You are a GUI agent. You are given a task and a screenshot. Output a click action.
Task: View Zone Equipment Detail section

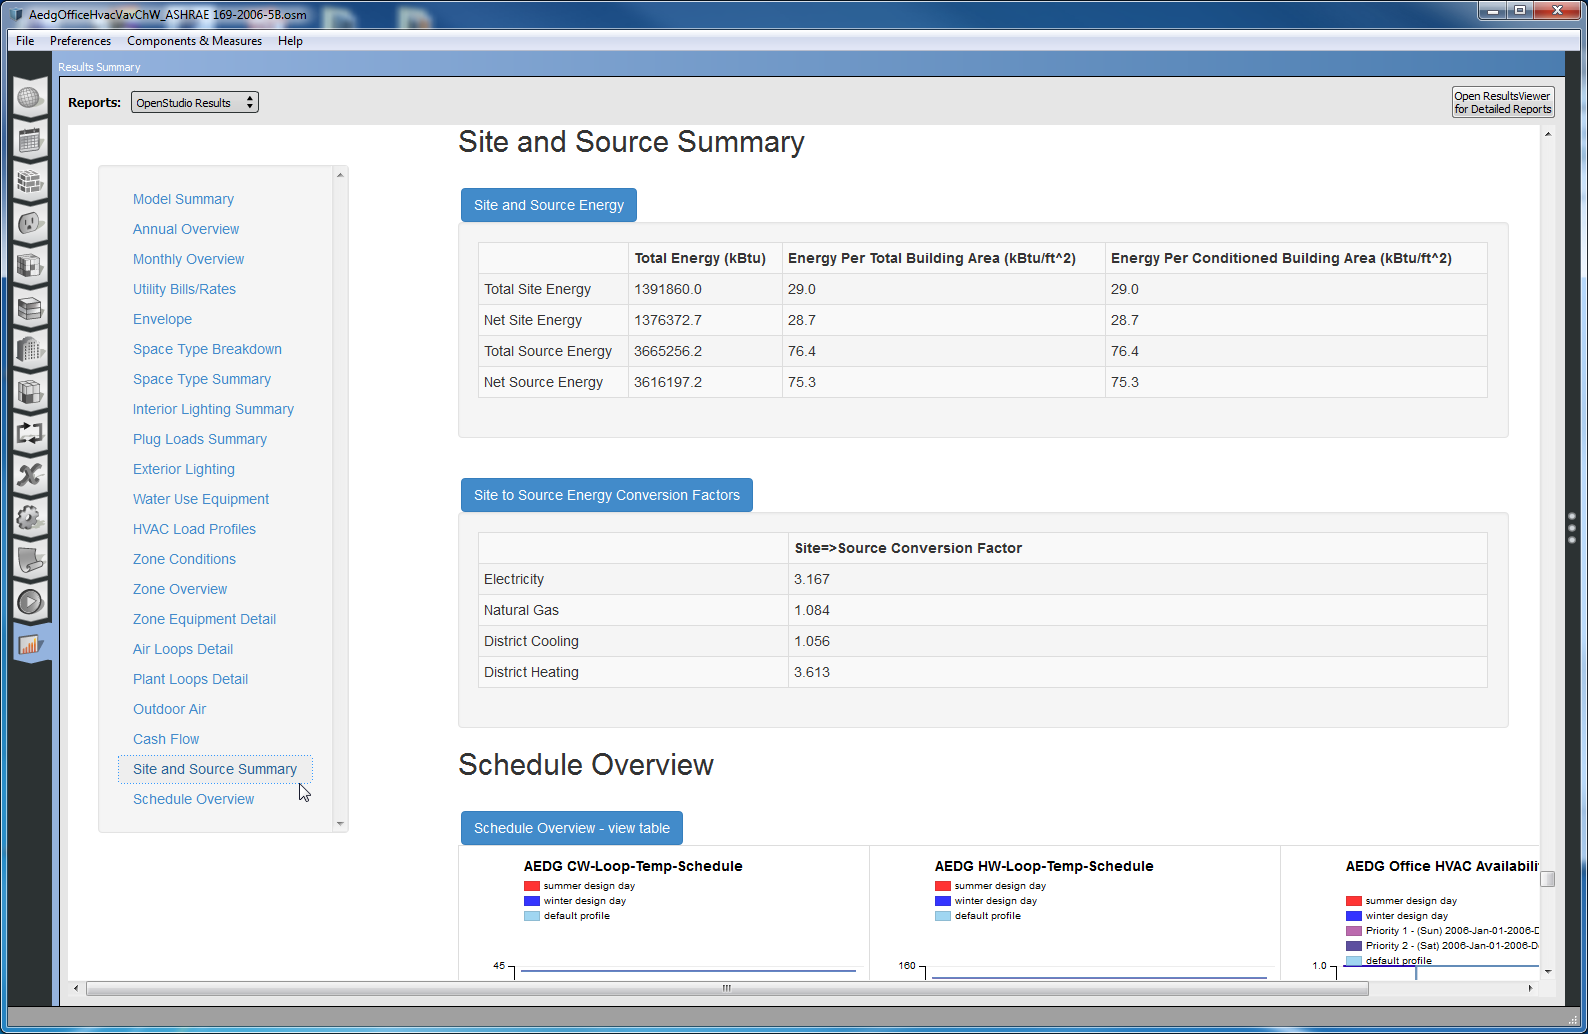pos(204,619)
